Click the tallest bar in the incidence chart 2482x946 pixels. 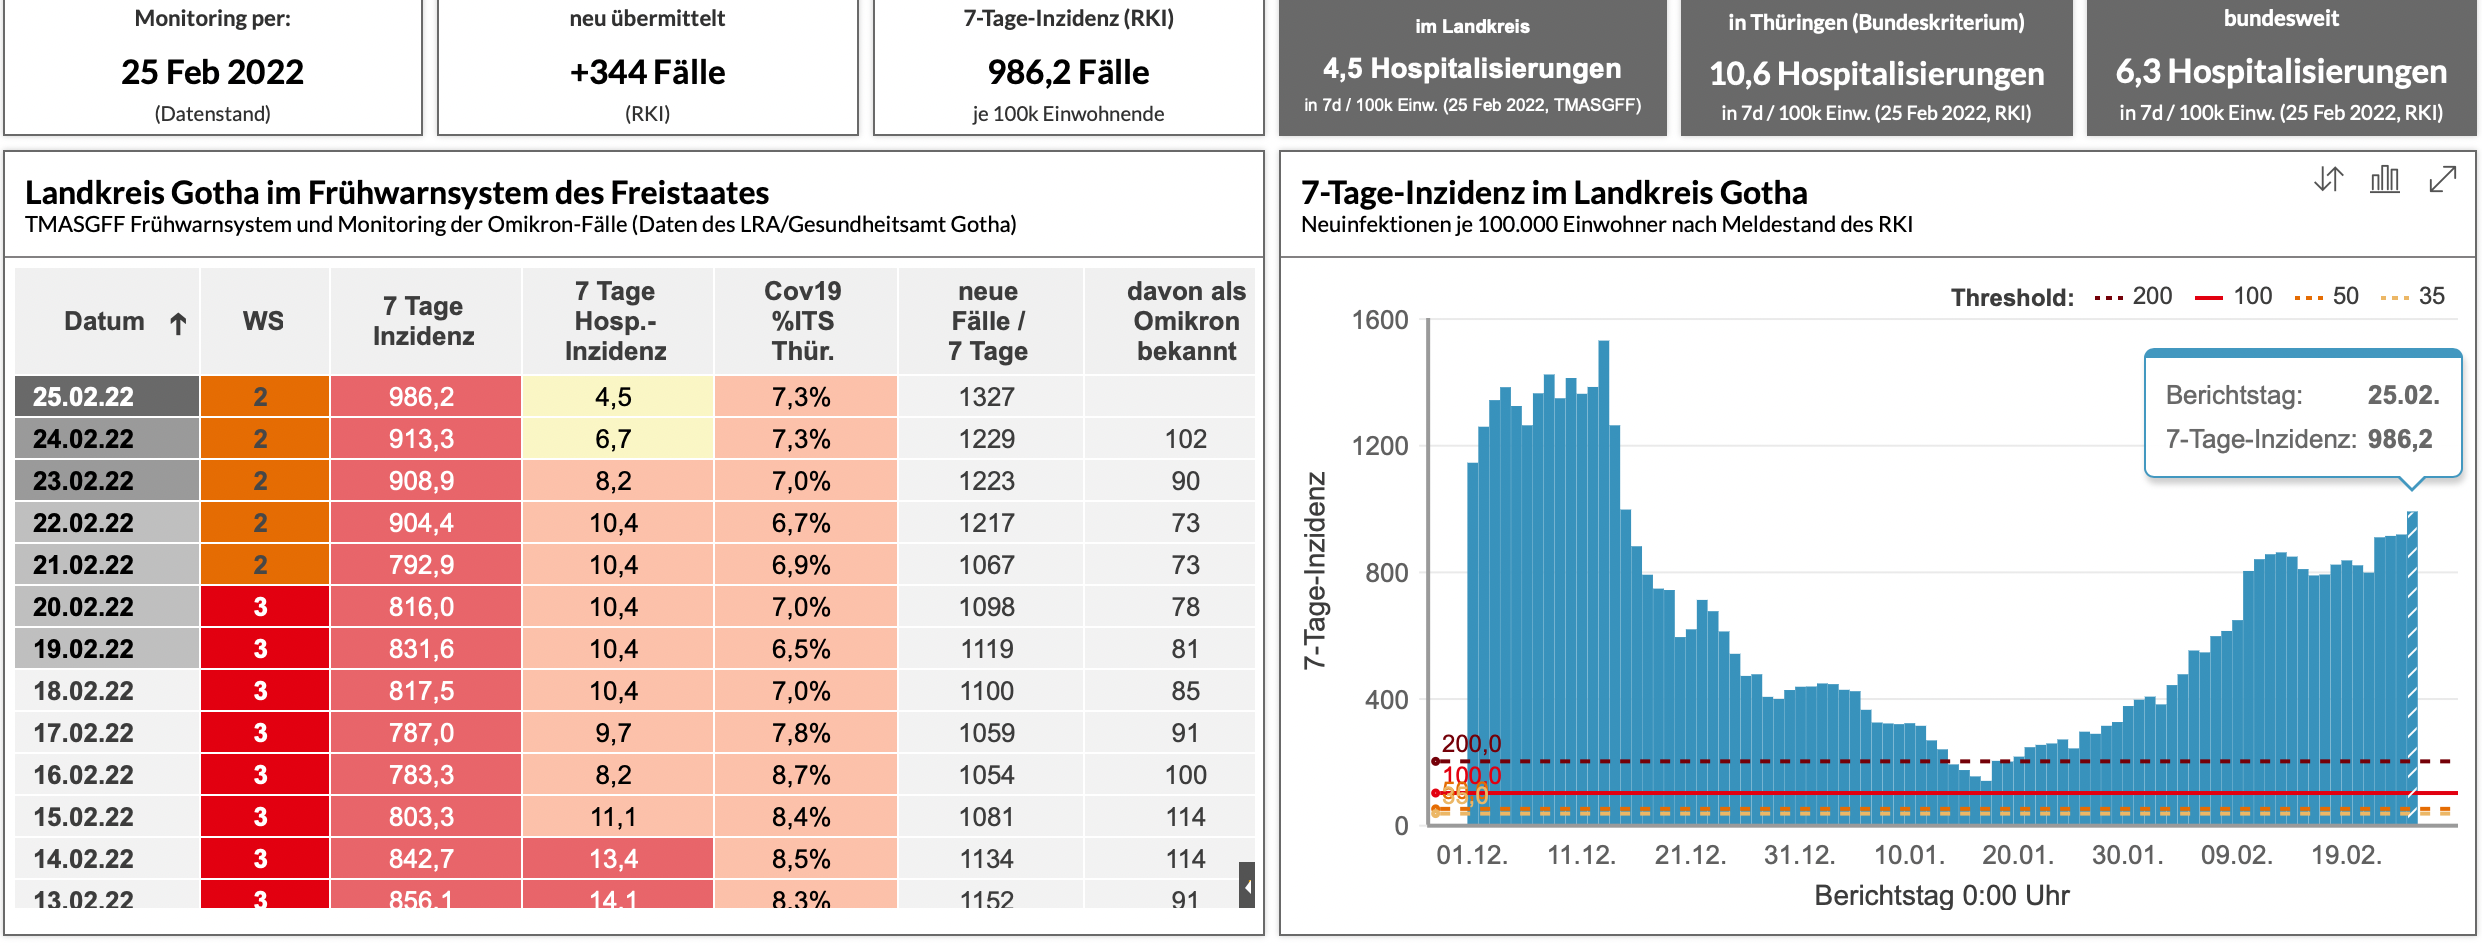(x=1604, y=583)
